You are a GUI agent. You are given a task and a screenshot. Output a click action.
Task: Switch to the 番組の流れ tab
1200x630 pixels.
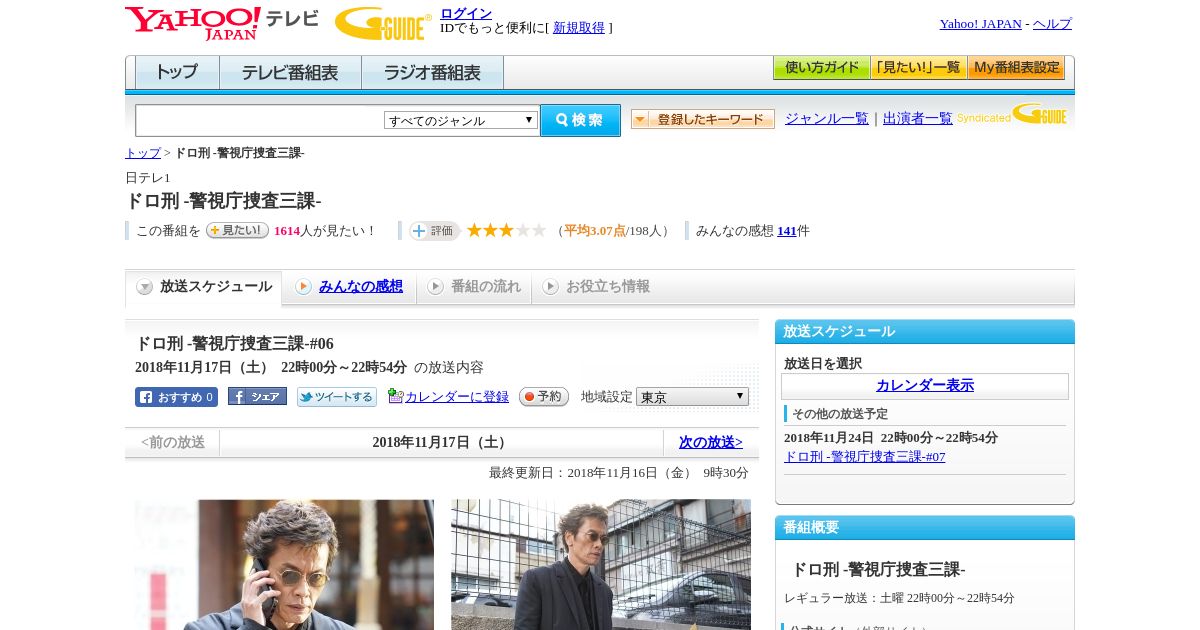(474, 287)
